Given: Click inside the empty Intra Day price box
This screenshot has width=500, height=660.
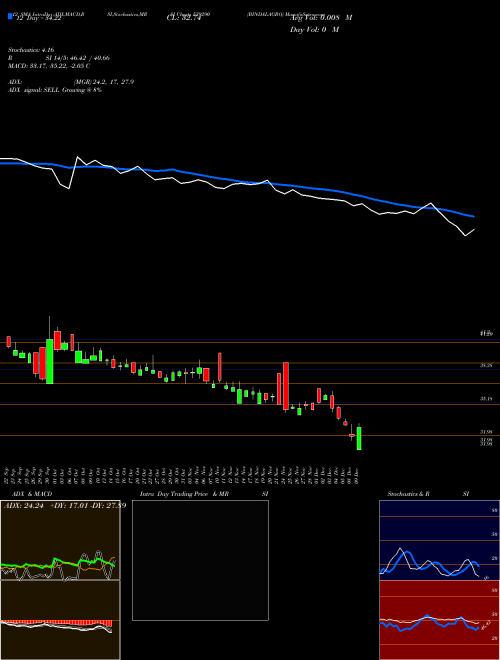Looking at the screenshot, I should pyautogui.click(x=200, y=560).
